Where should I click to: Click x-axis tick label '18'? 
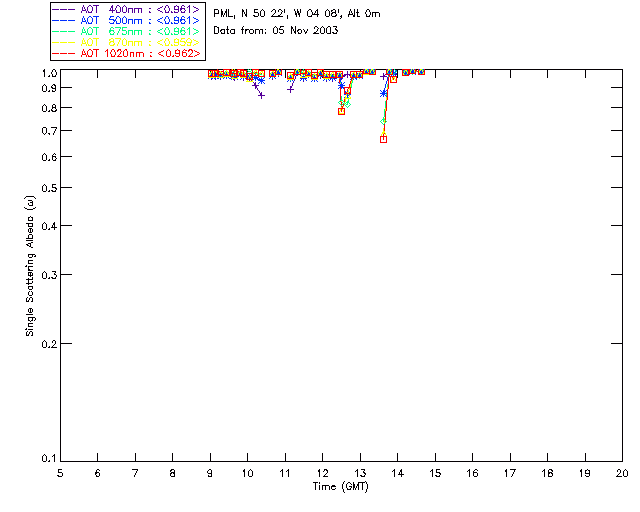pos(547,473)
